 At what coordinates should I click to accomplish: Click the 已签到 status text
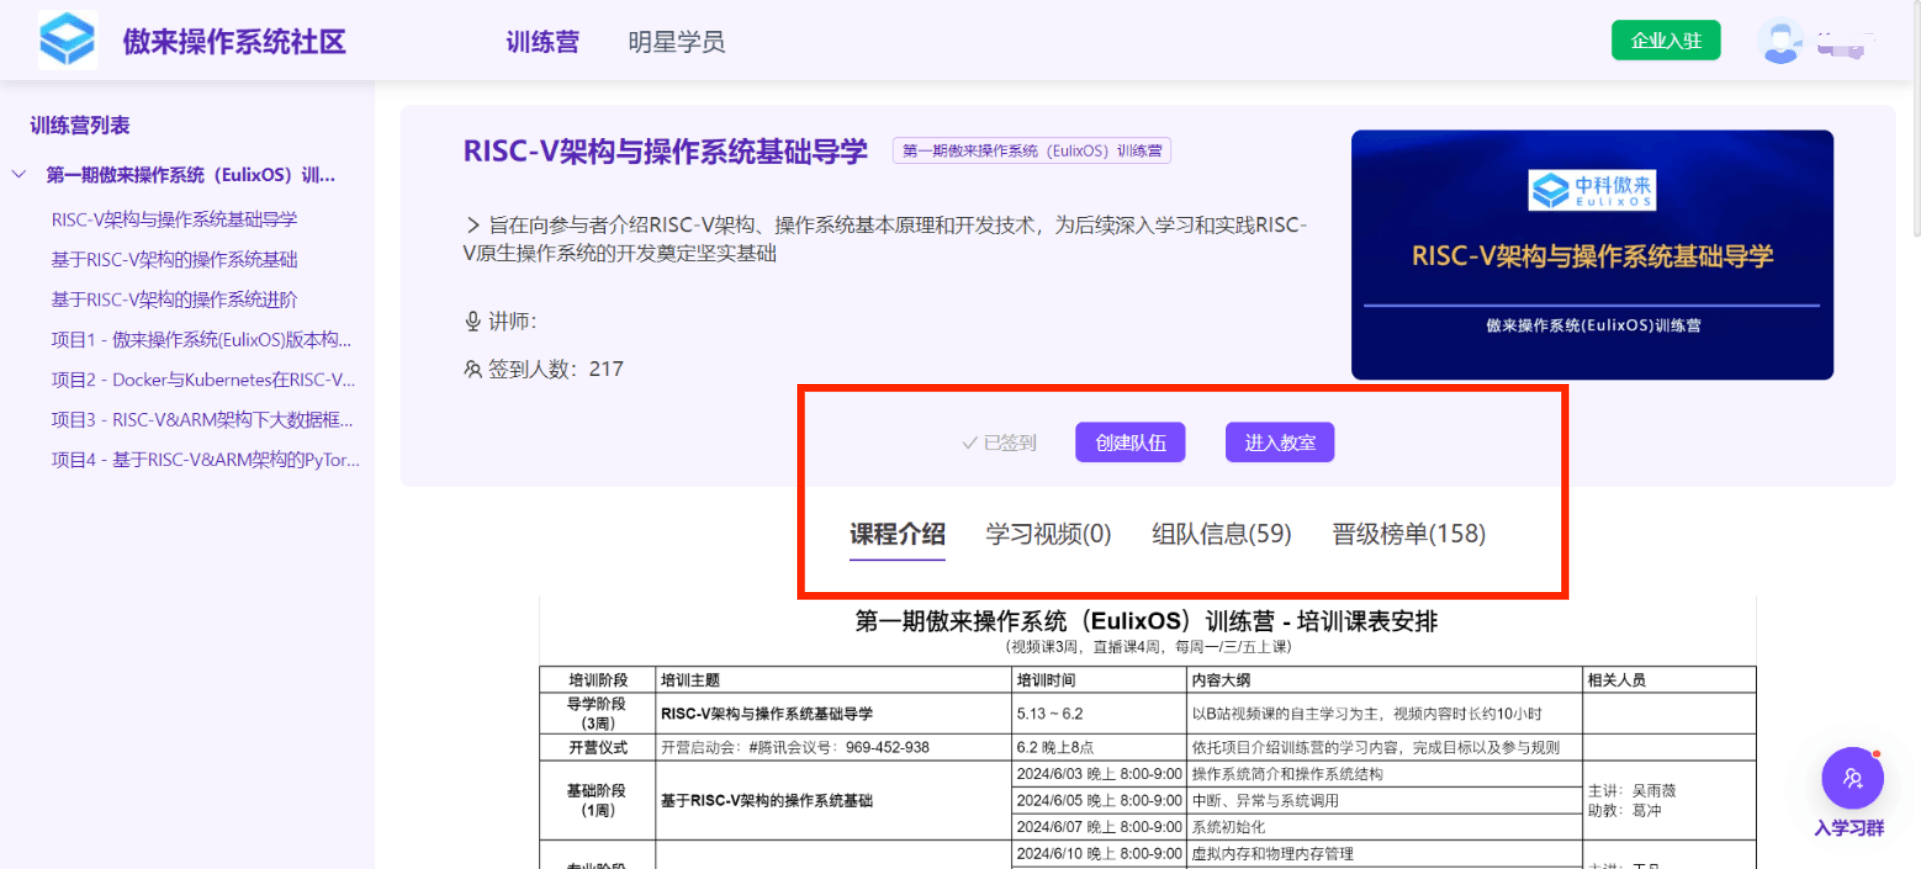coord(1010,443)
